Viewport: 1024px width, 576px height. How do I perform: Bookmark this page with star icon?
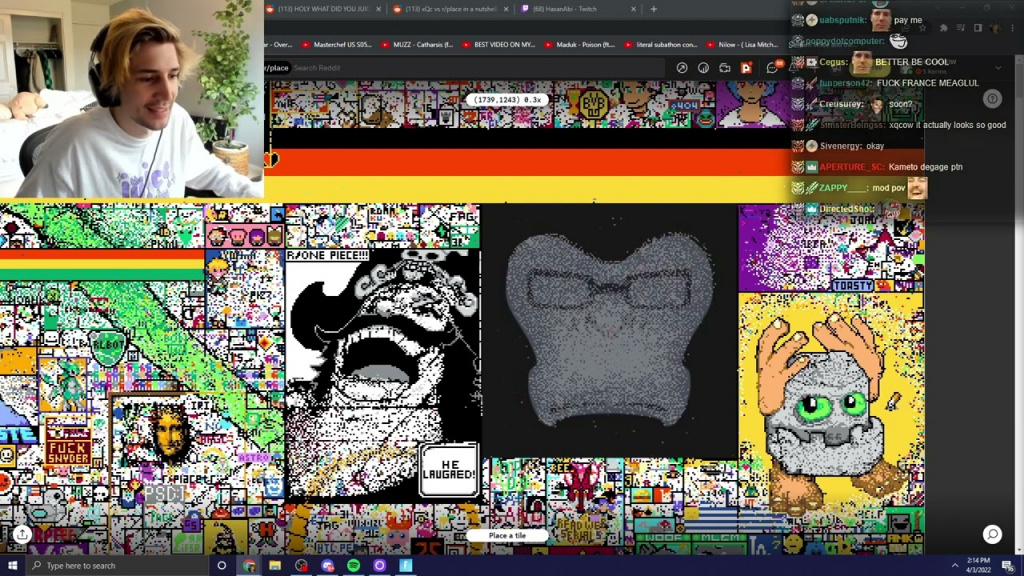(922, 28)
